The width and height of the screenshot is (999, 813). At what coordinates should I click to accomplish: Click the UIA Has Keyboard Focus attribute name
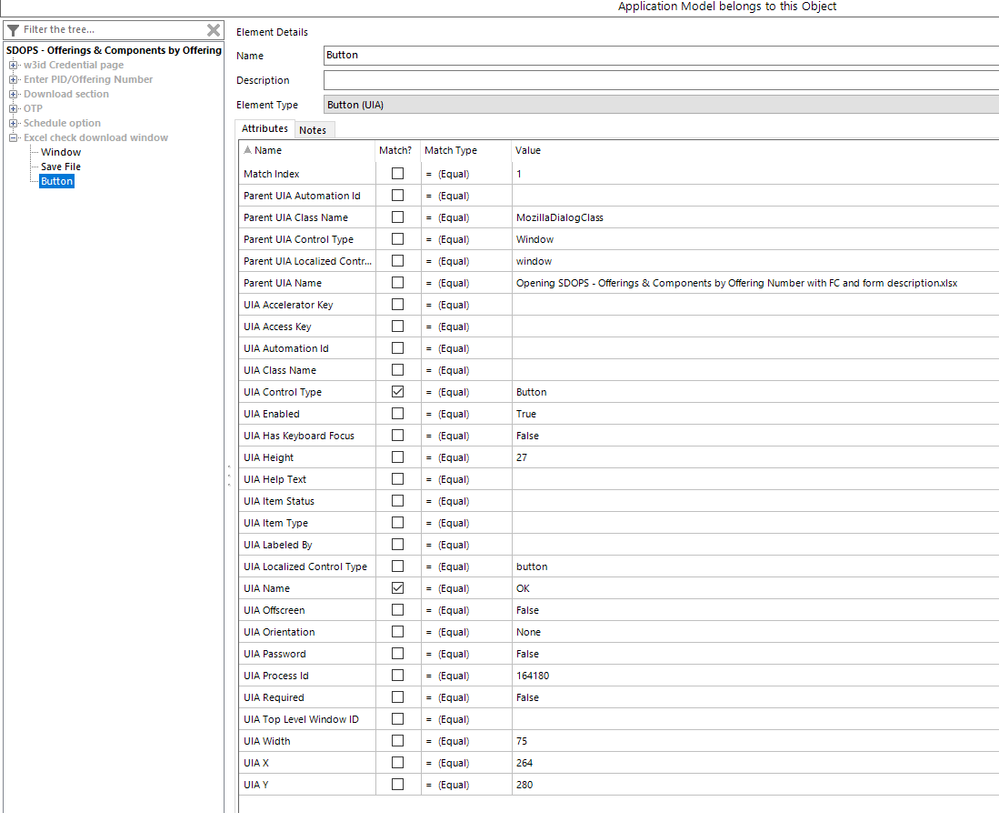[x=299, y=436]
